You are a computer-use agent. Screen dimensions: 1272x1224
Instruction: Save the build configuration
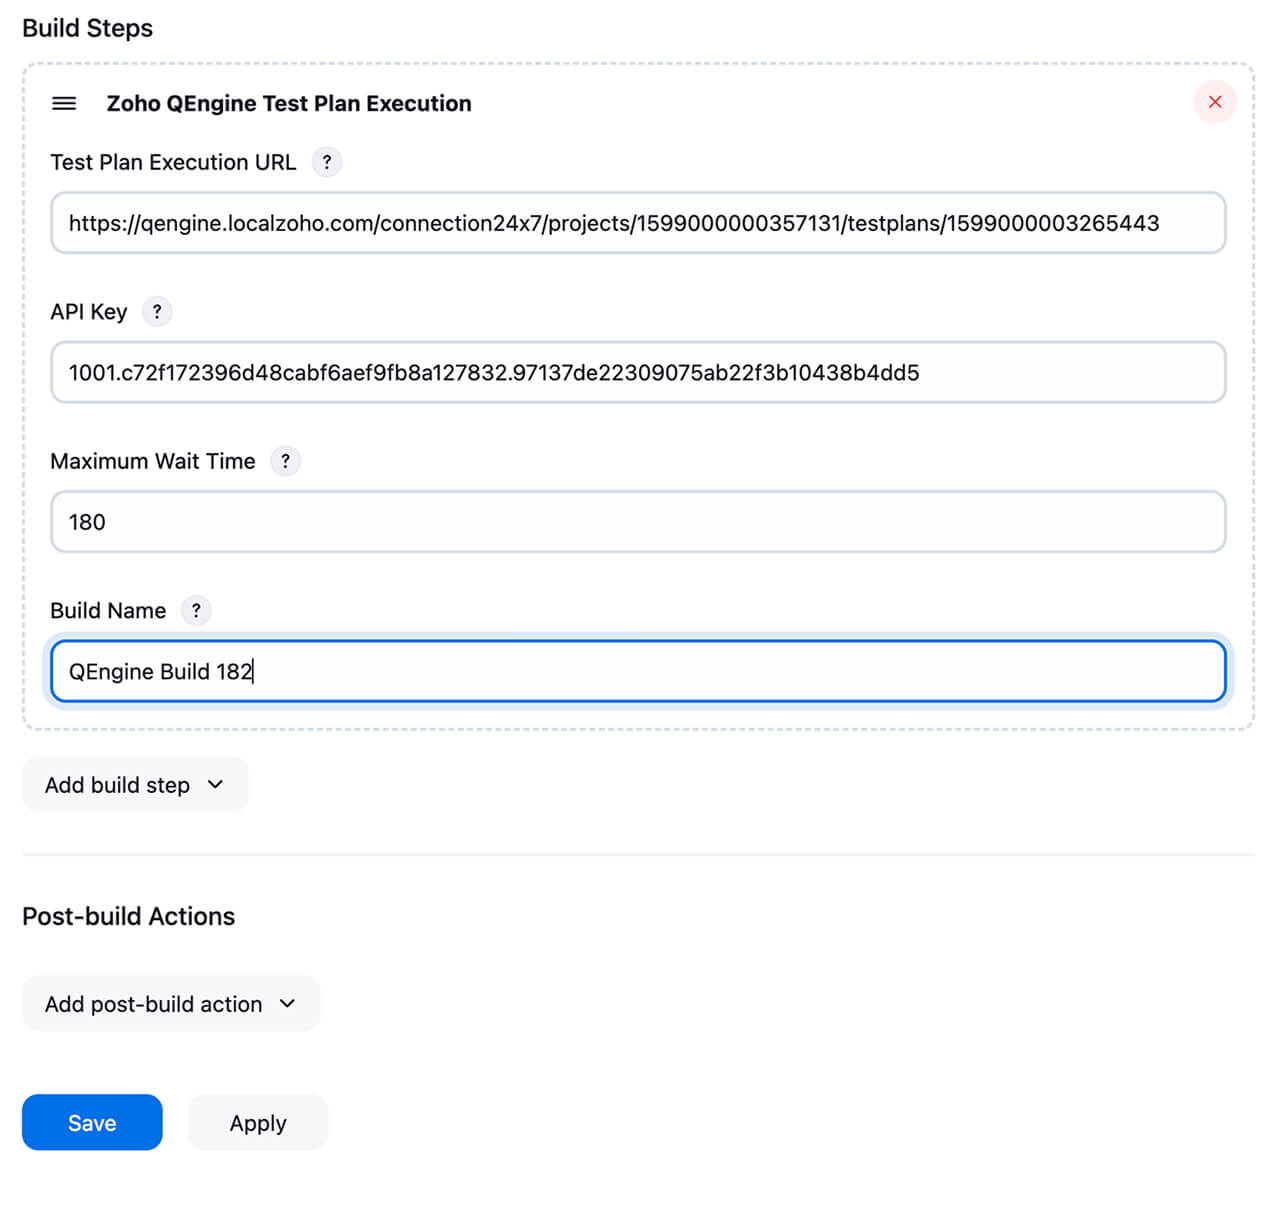tap(92, 1122)
